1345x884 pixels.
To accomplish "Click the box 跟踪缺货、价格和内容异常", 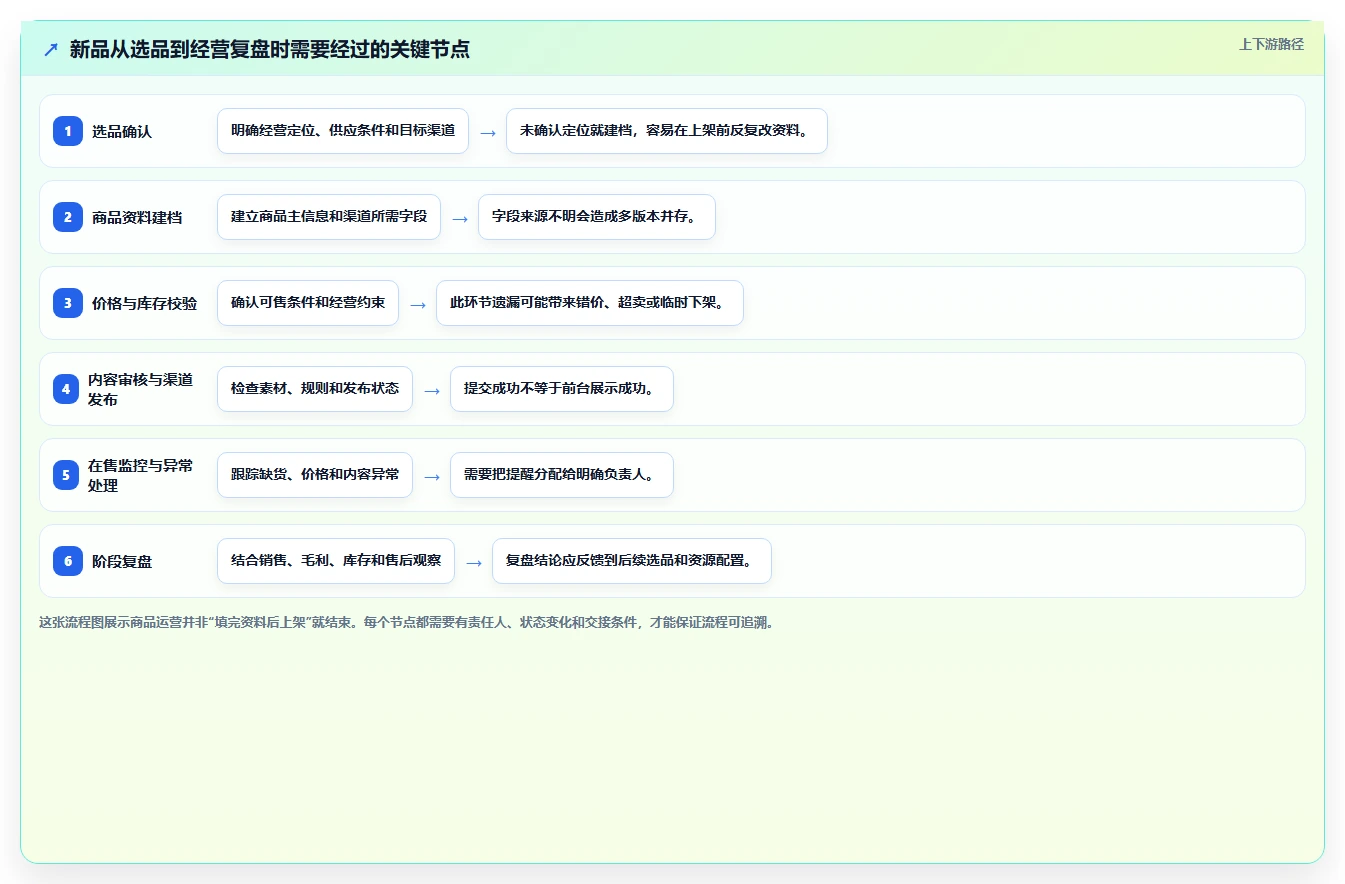I will click(315, 475).
